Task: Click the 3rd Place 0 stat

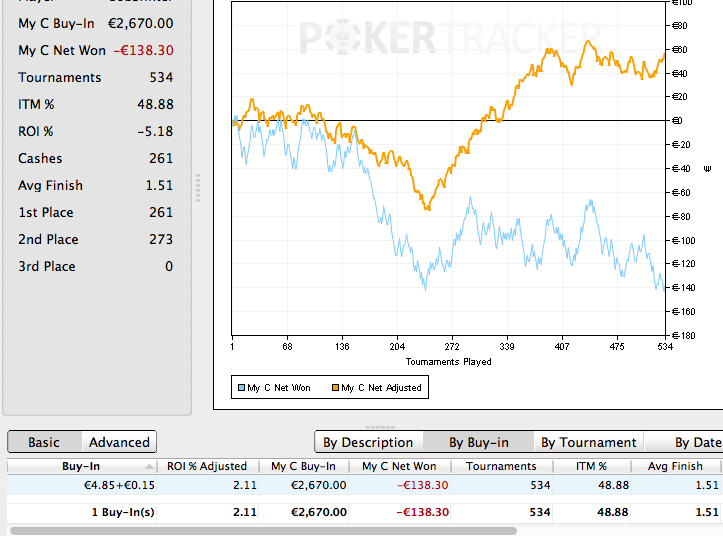Action: coord(96,266)
